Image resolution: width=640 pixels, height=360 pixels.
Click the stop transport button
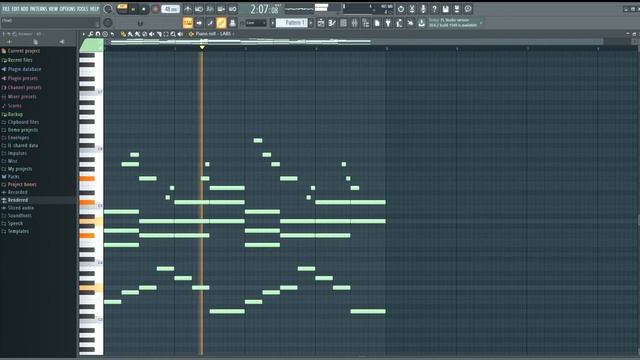pos(144,9)
